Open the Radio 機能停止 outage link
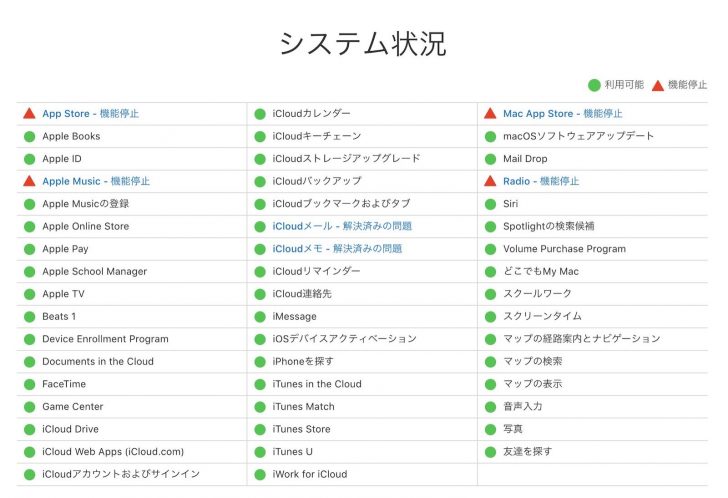This screenshot has height=498, width=728. [541, 181]
